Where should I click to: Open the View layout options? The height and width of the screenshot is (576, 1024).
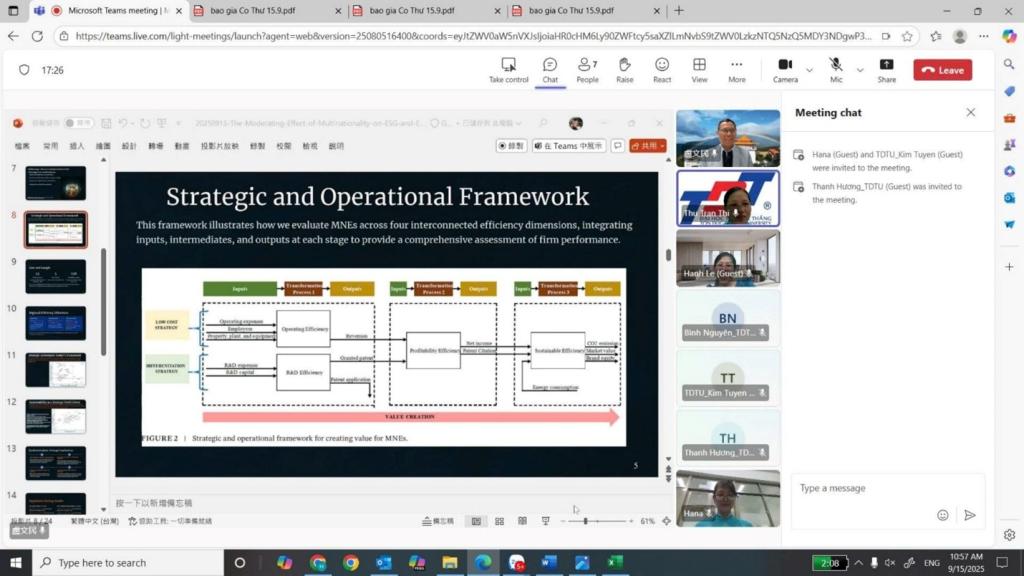point(699,70)
